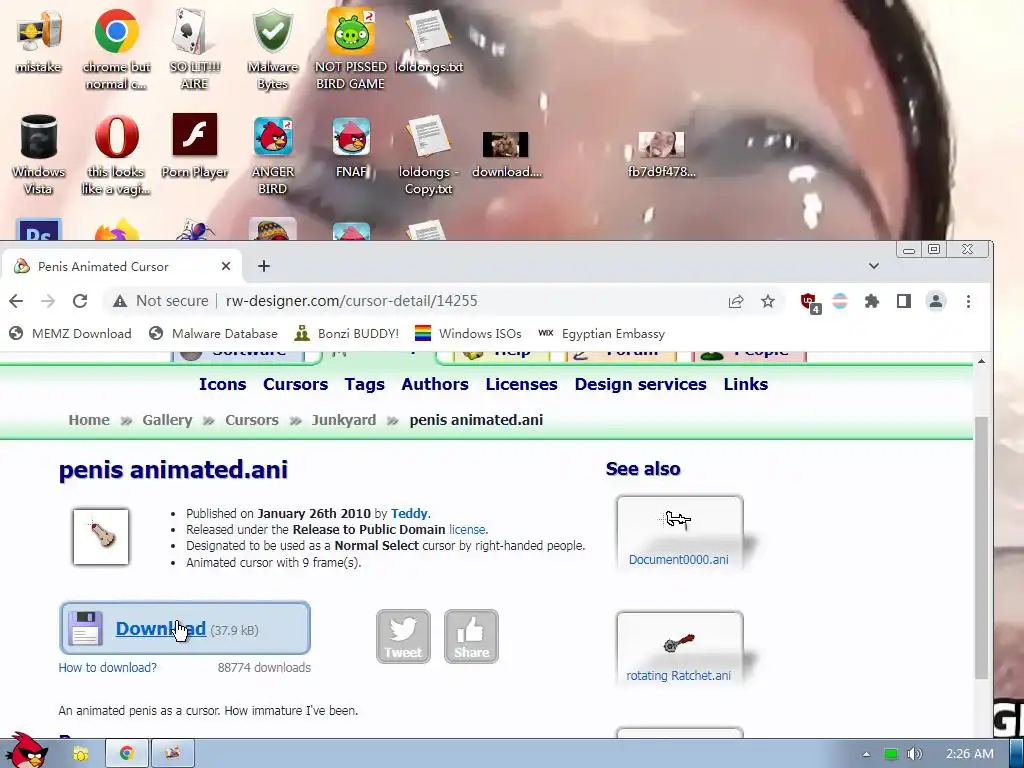Screen dimensions: 1024x768
Task: Select the red Opera browser desktop icon
Action: (116, 155)
